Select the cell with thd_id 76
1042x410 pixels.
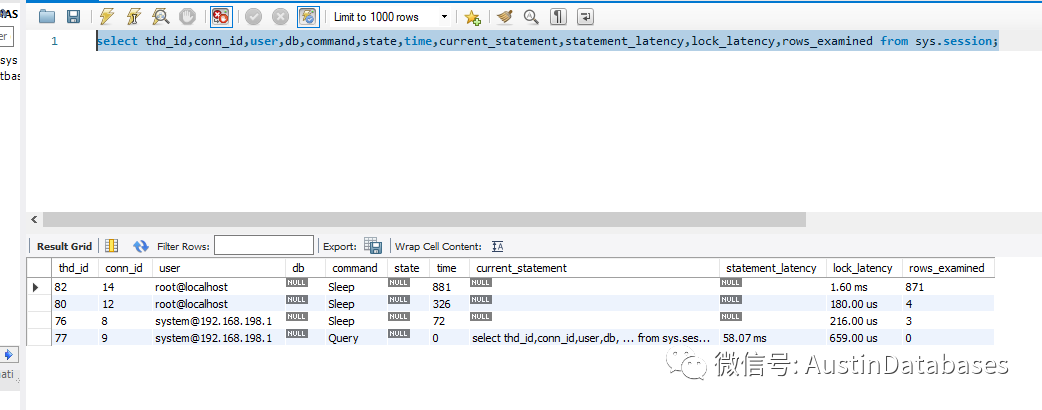74,321
